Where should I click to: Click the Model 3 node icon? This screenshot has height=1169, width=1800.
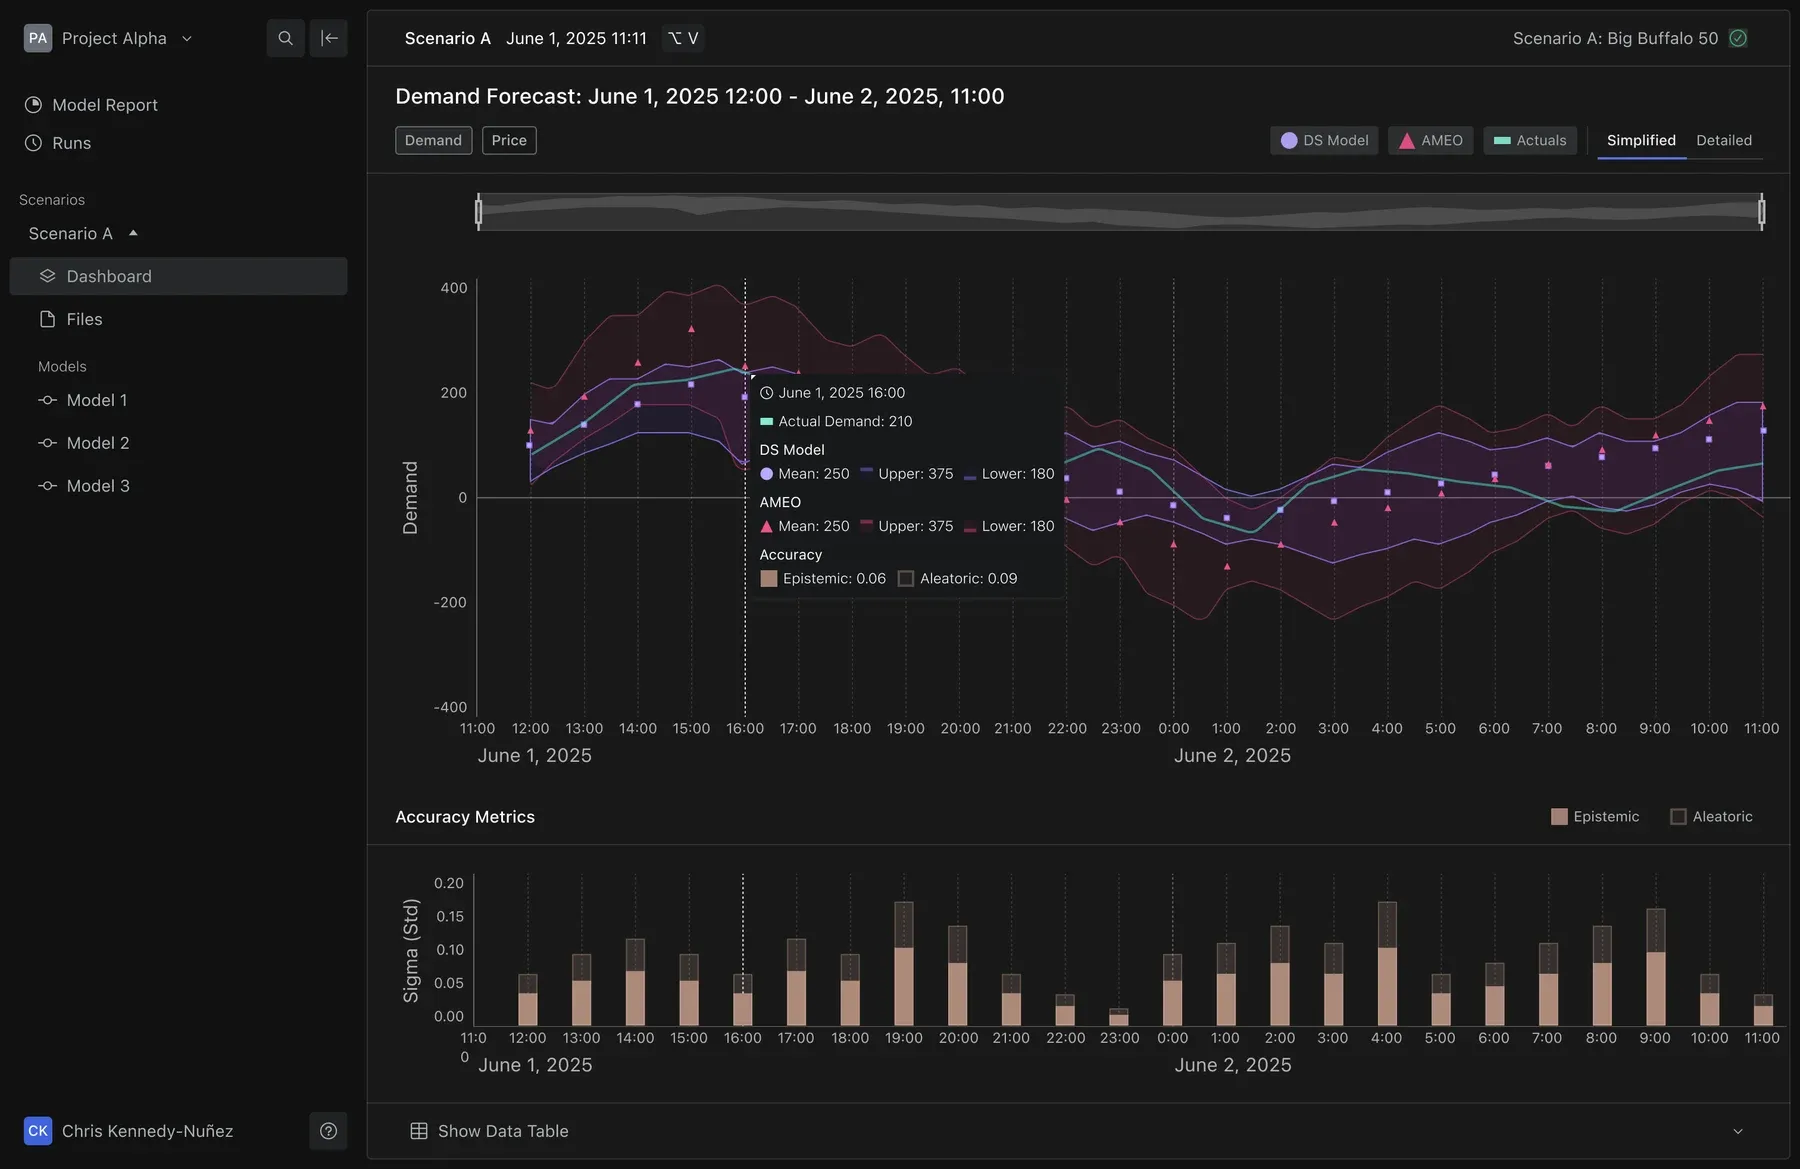[47, 486]
